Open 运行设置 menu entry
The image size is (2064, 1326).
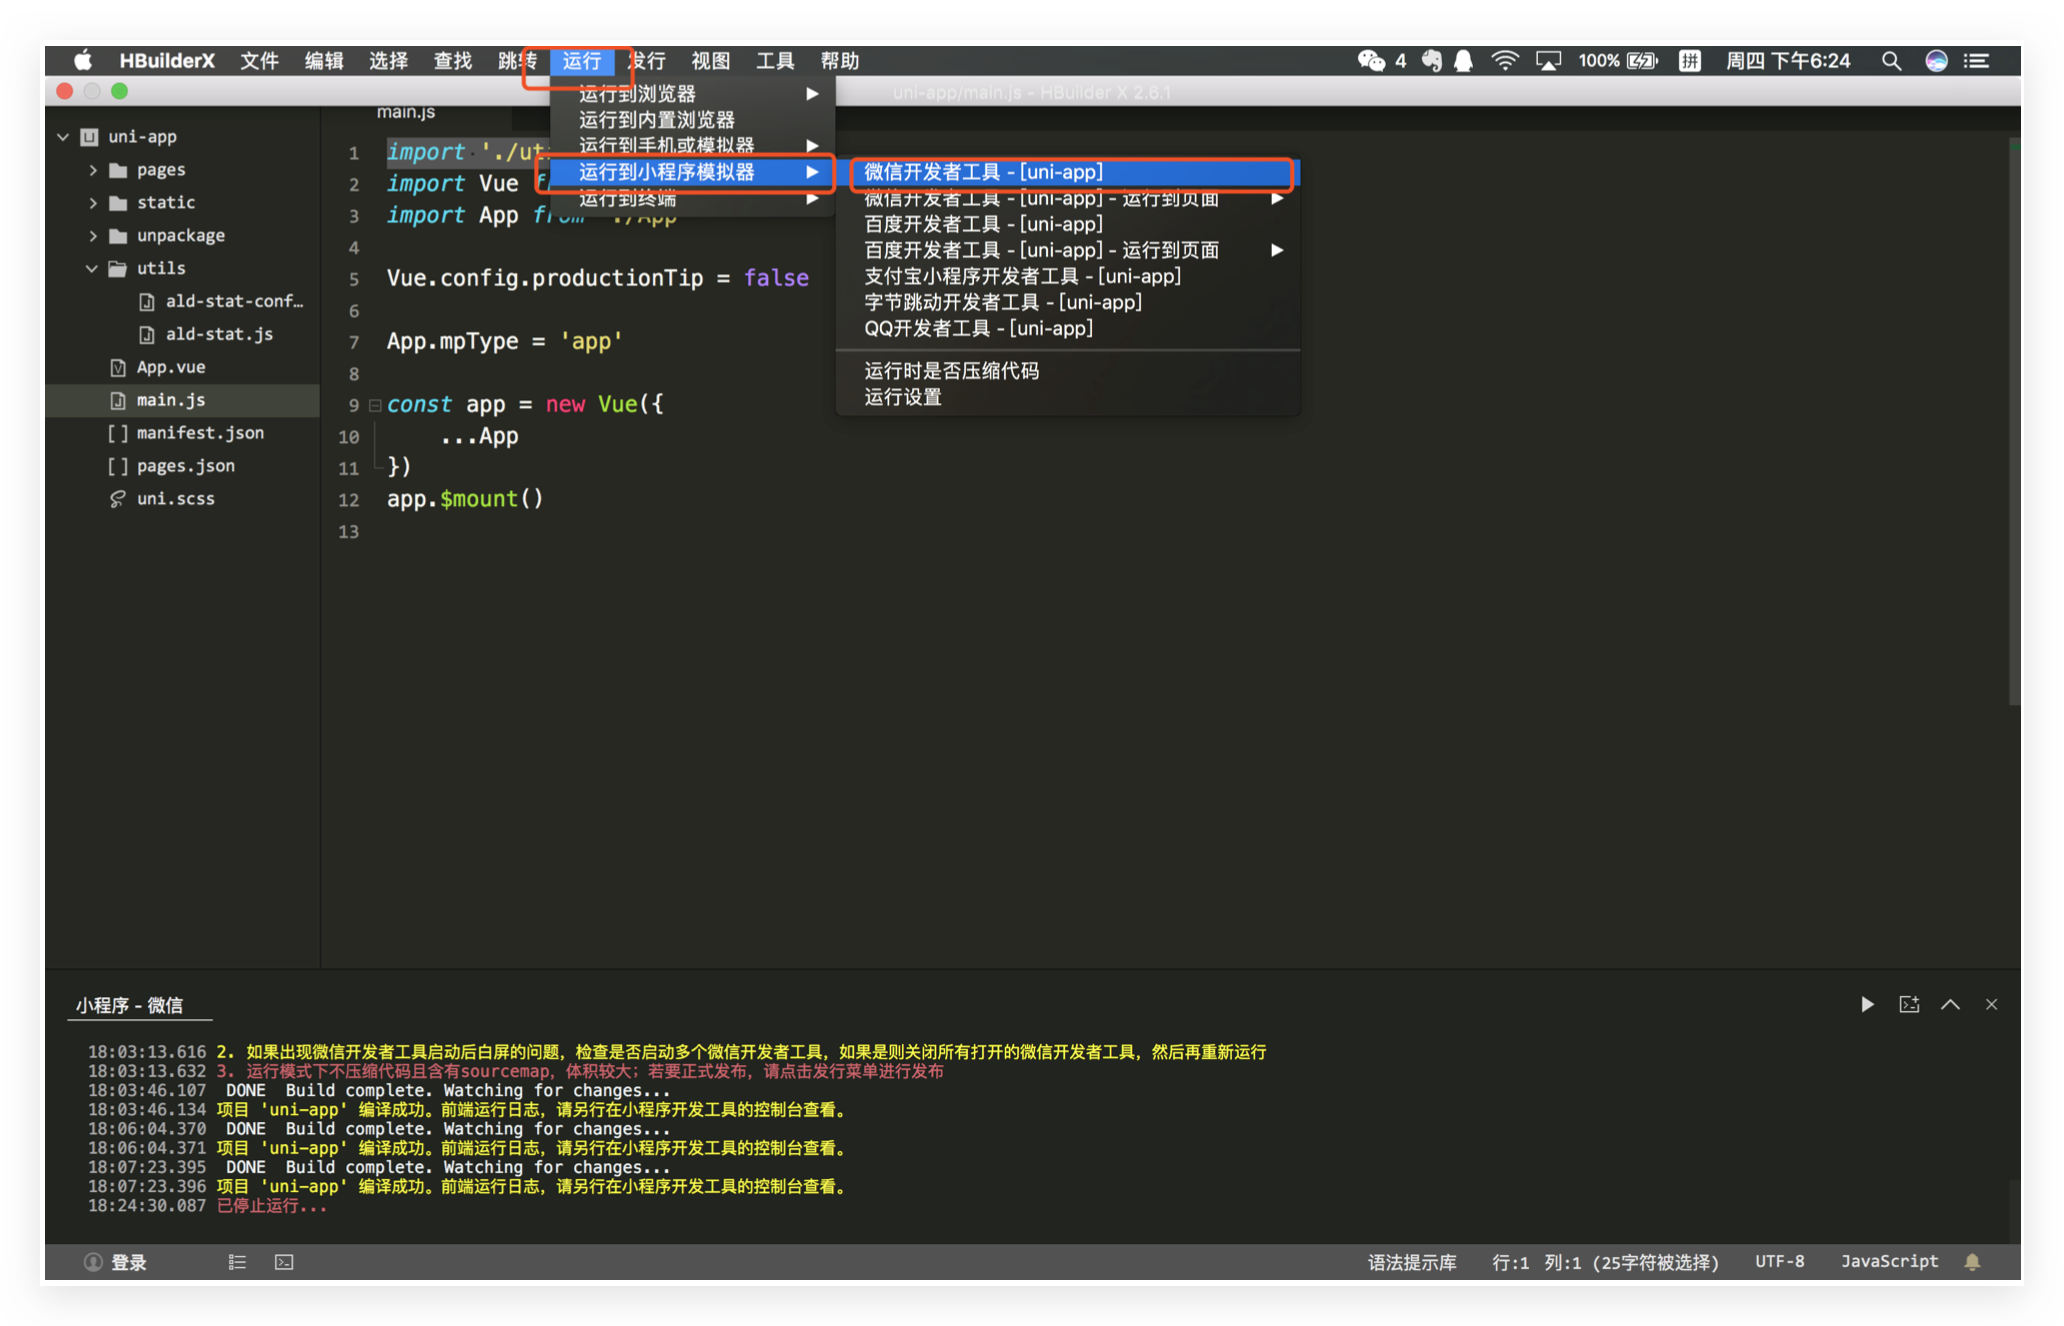tap(1068, 397)
